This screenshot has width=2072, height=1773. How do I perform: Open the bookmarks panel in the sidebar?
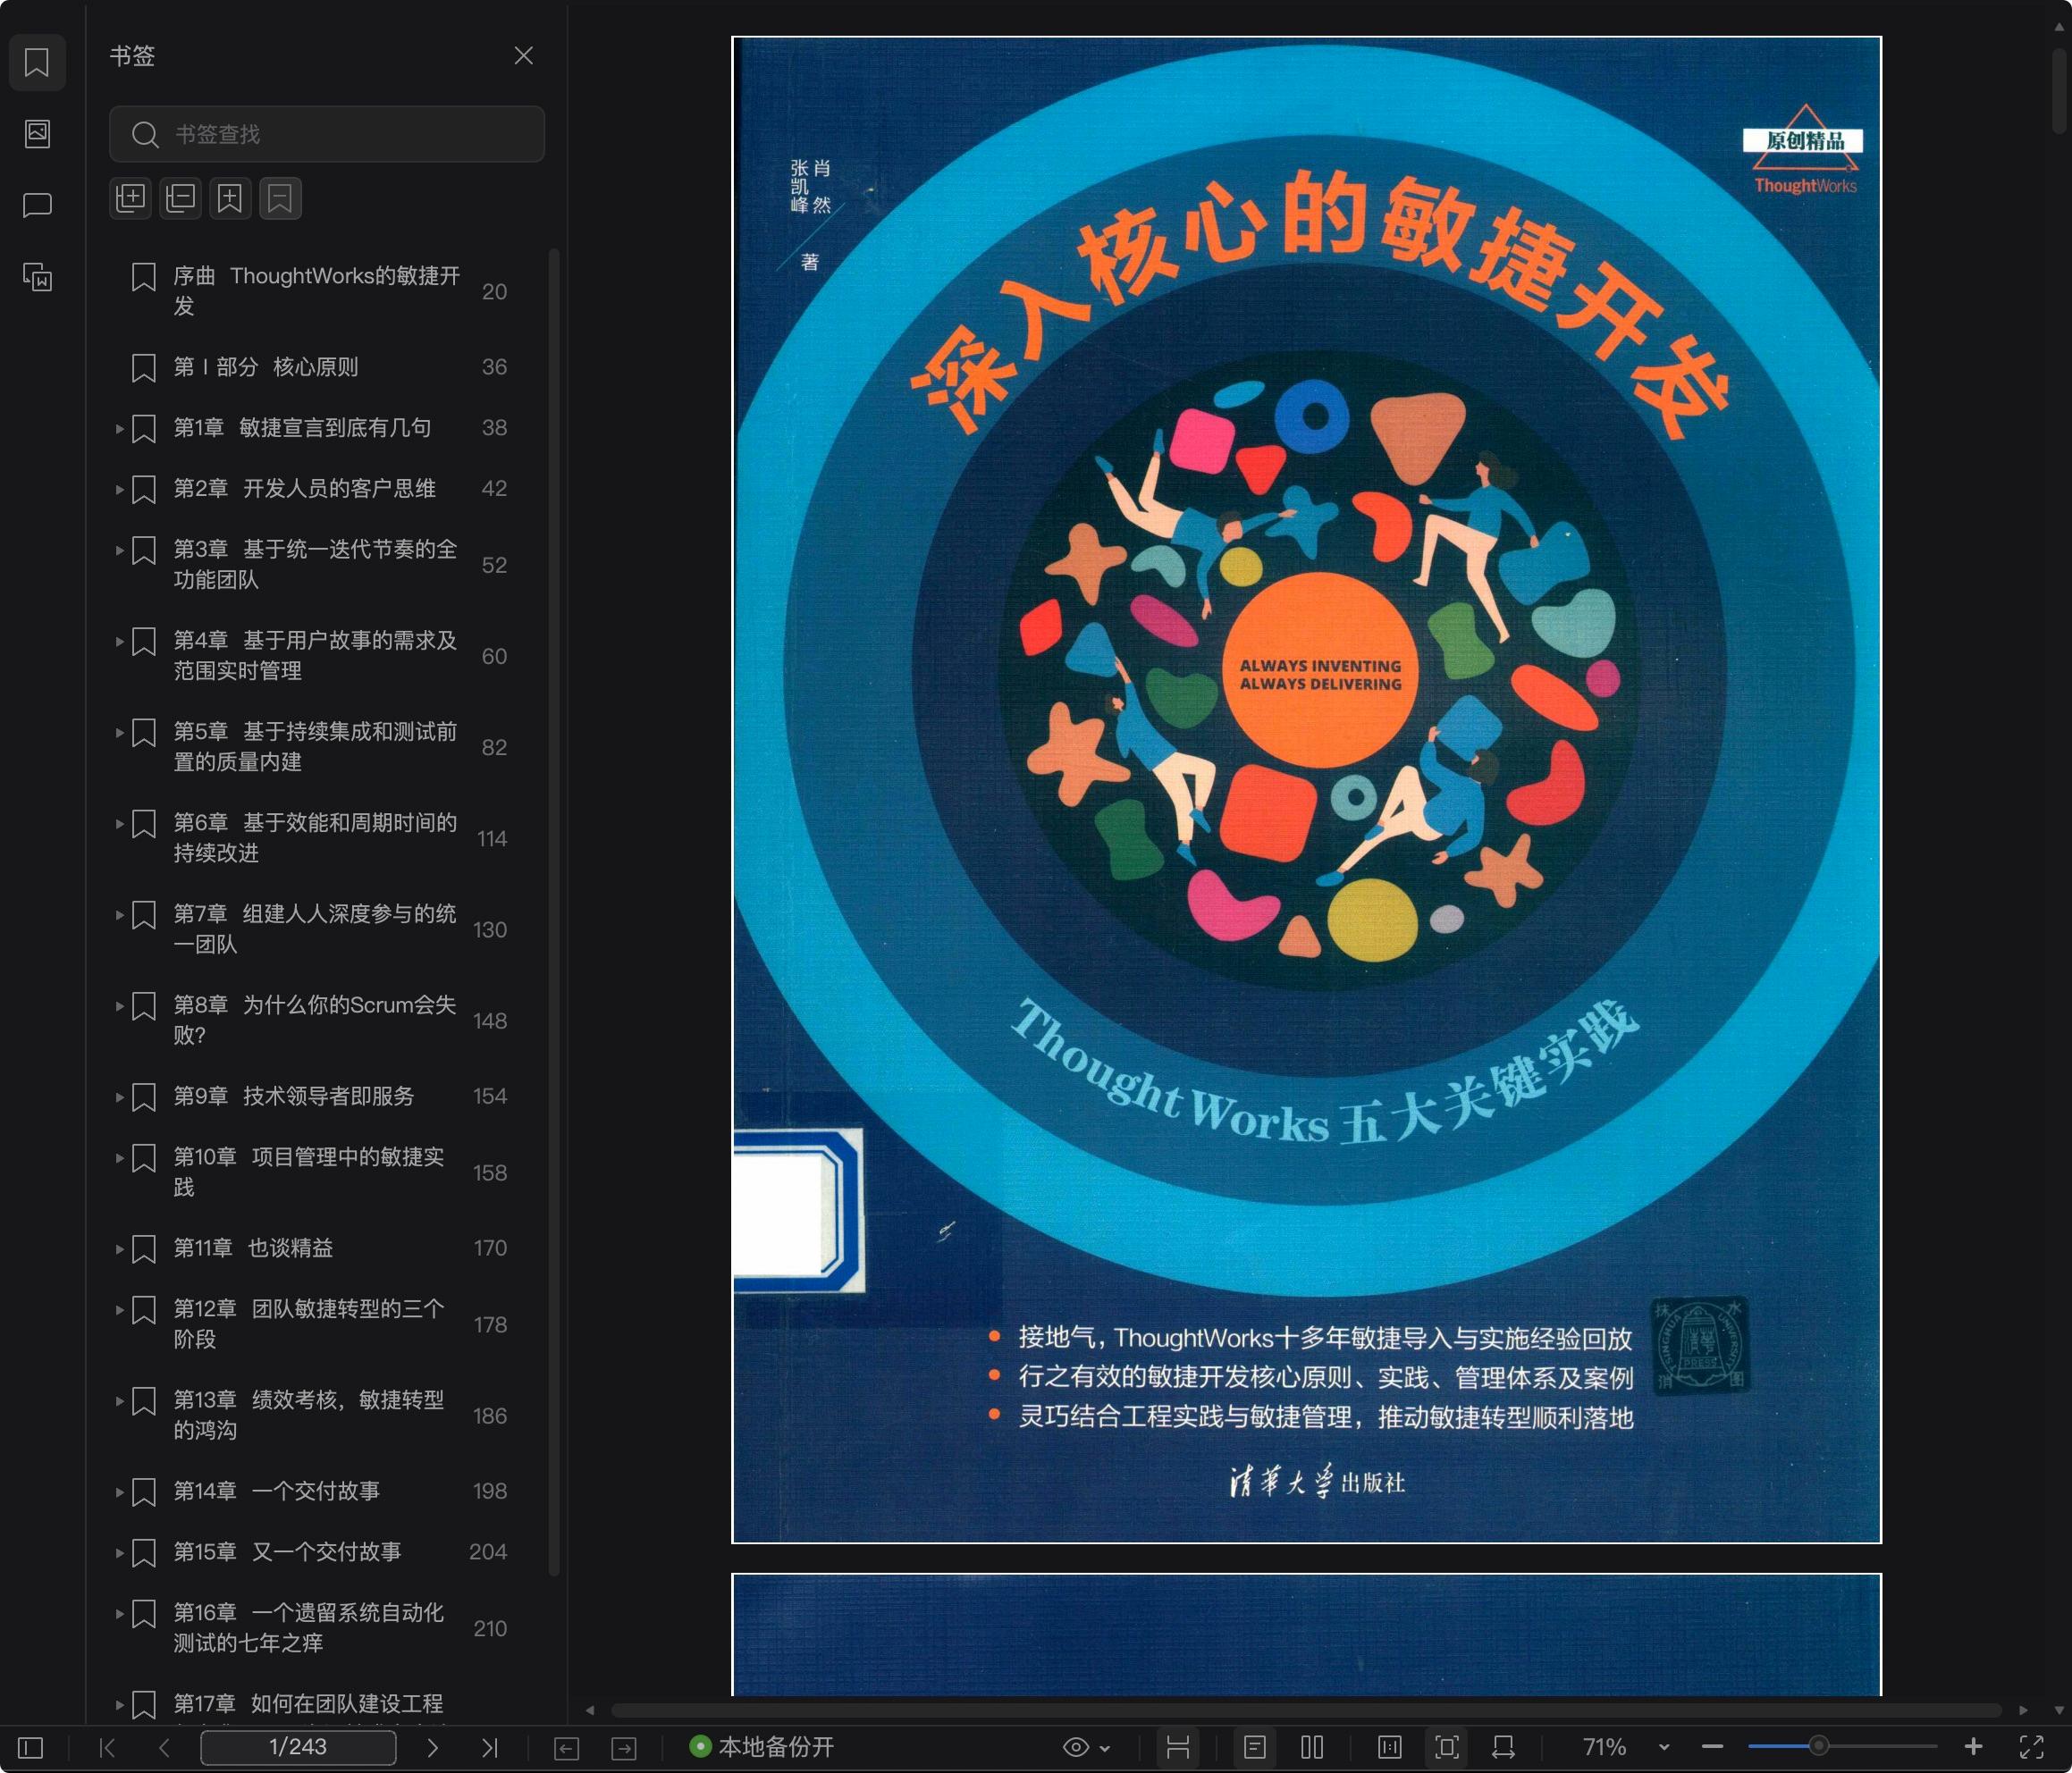coord(37,62)
